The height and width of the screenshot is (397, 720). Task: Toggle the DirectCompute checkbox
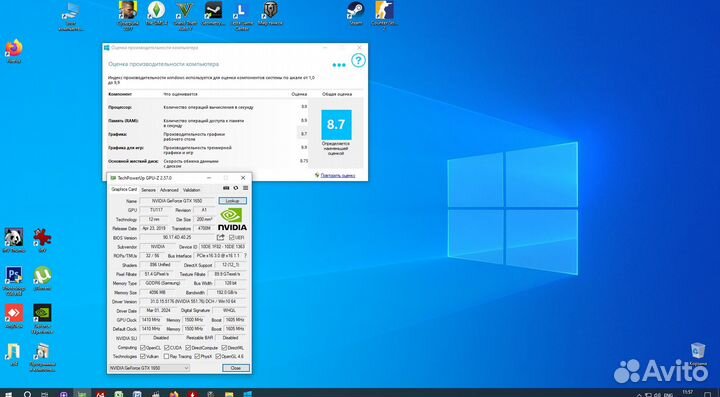[188, 348]
